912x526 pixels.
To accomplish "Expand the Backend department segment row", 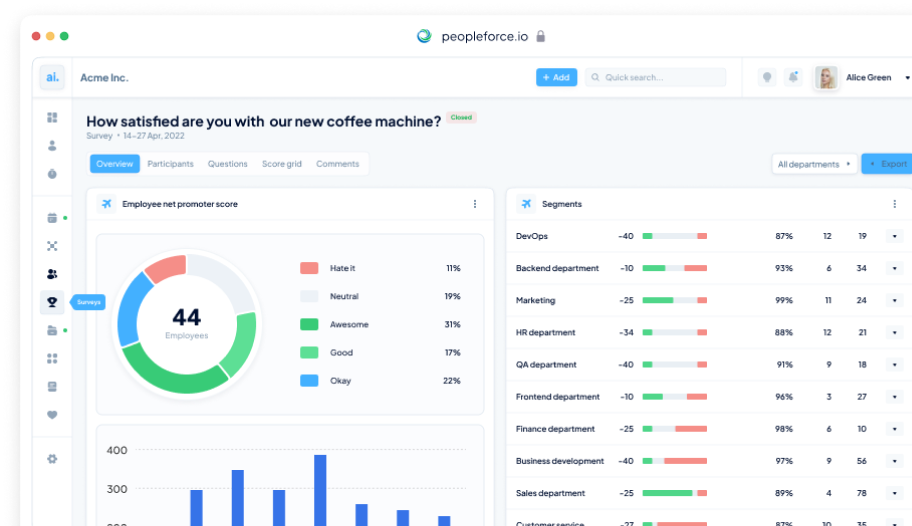I will [895, 268].
